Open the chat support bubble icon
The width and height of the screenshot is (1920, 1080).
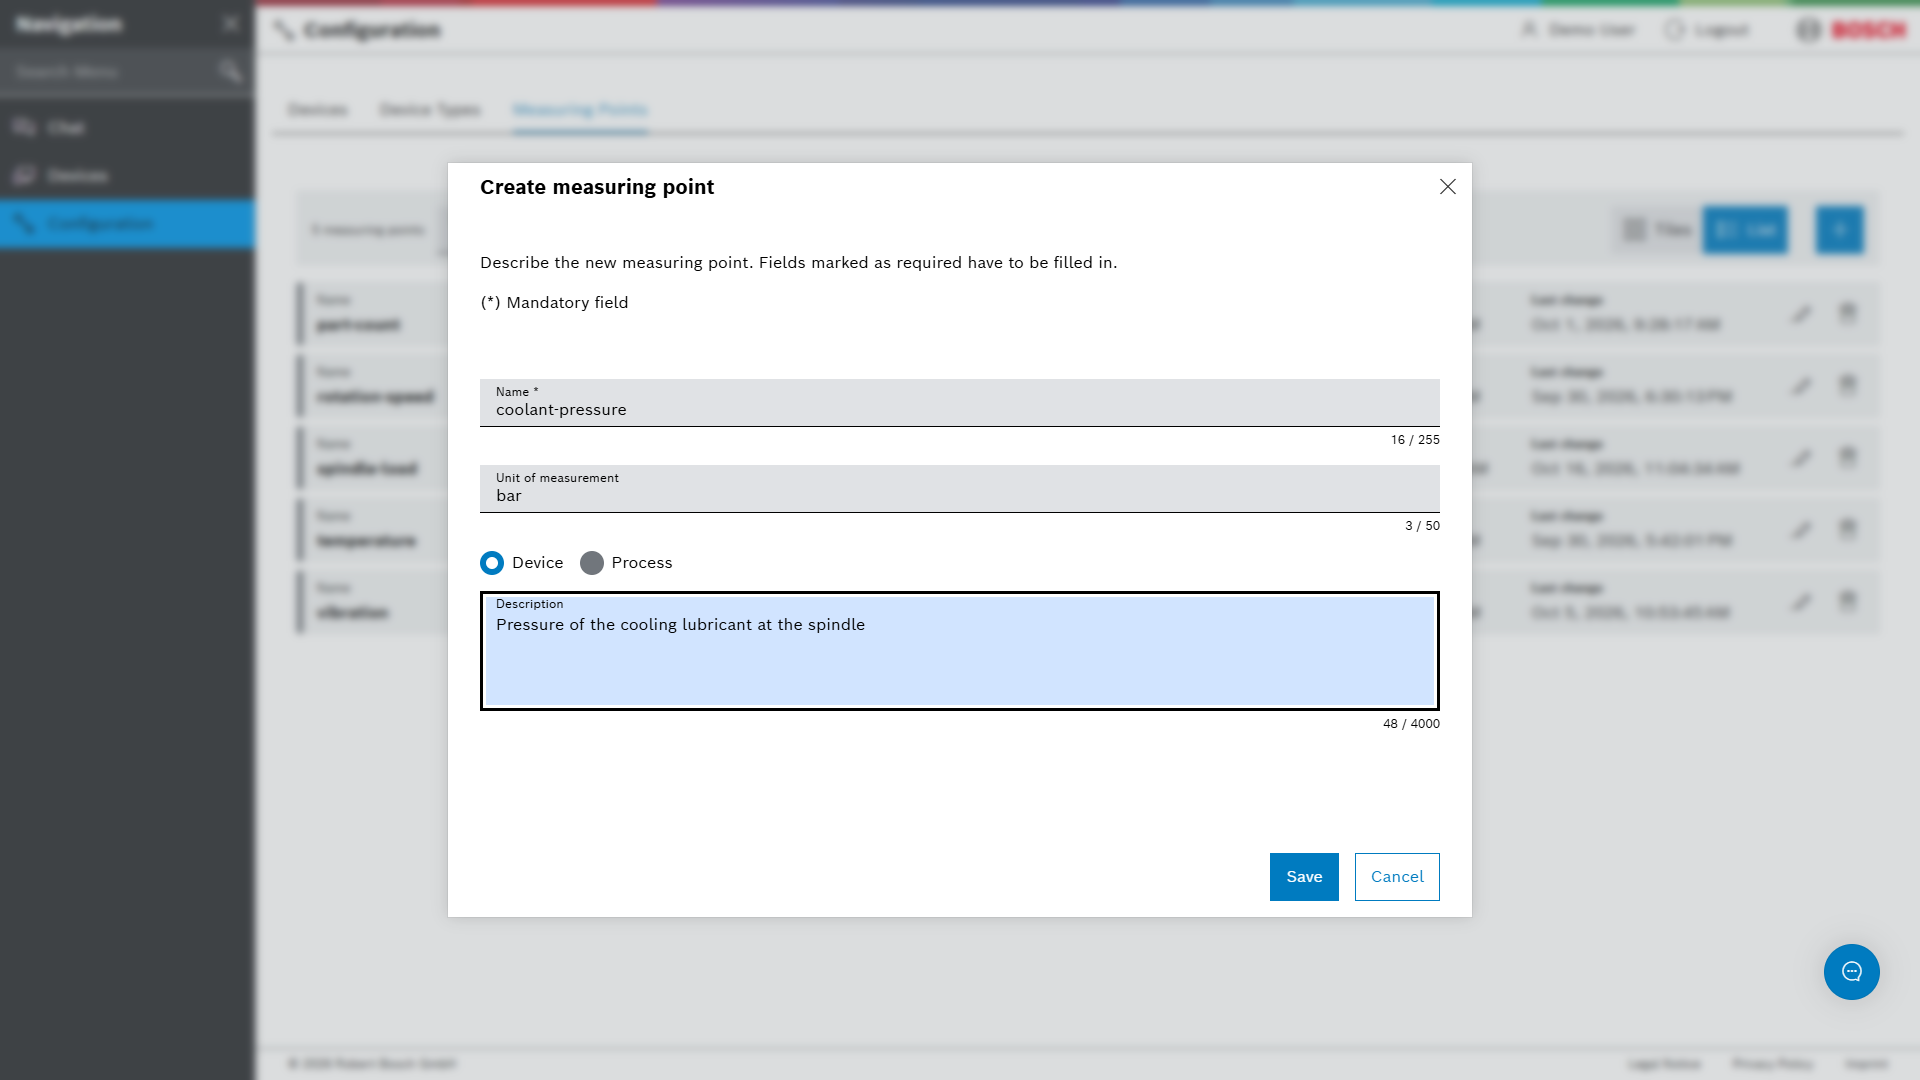pos(1852,972)
